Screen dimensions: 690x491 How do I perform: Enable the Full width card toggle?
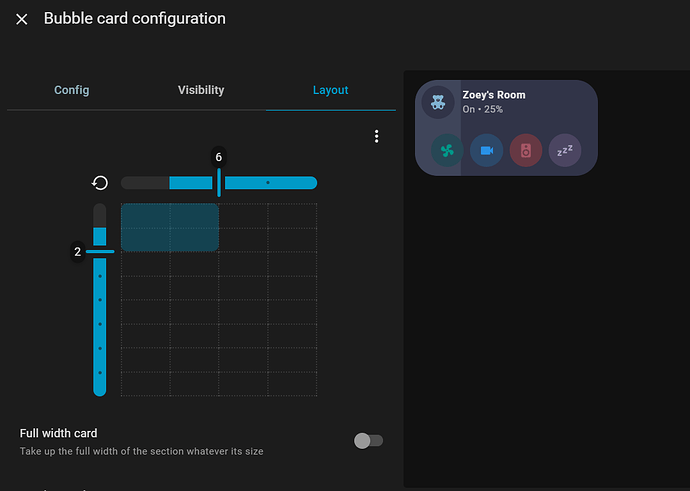pos(368,440)
